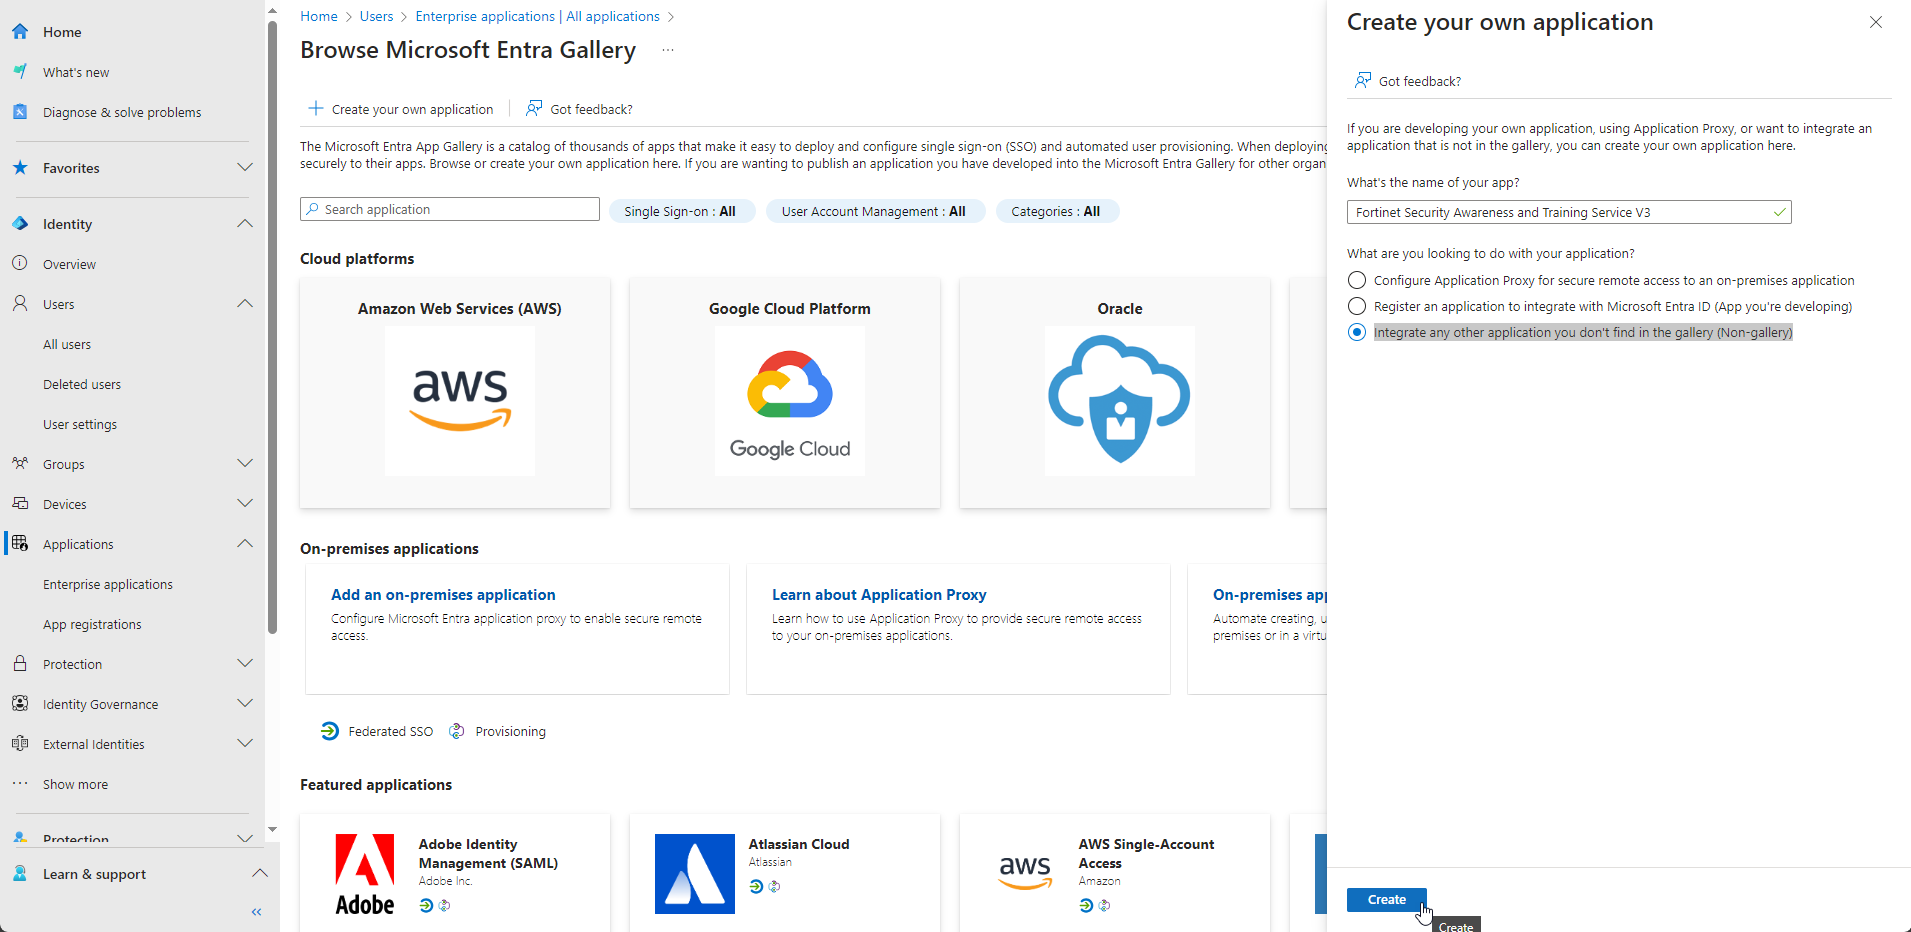Click the Favorites star icon
This screenshot has height=932, width=1911.
tap(20, 168)
